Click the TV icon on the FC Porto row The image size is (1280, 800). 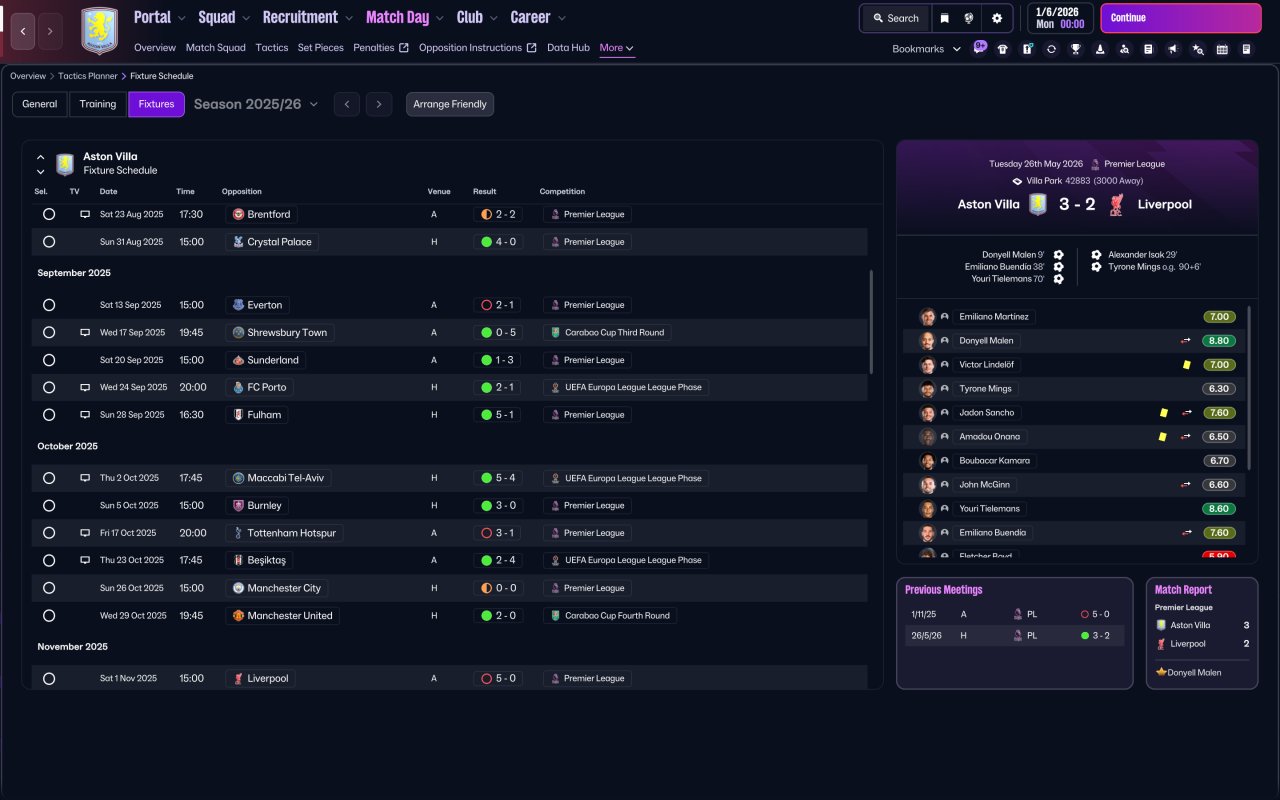pos(85,387)
